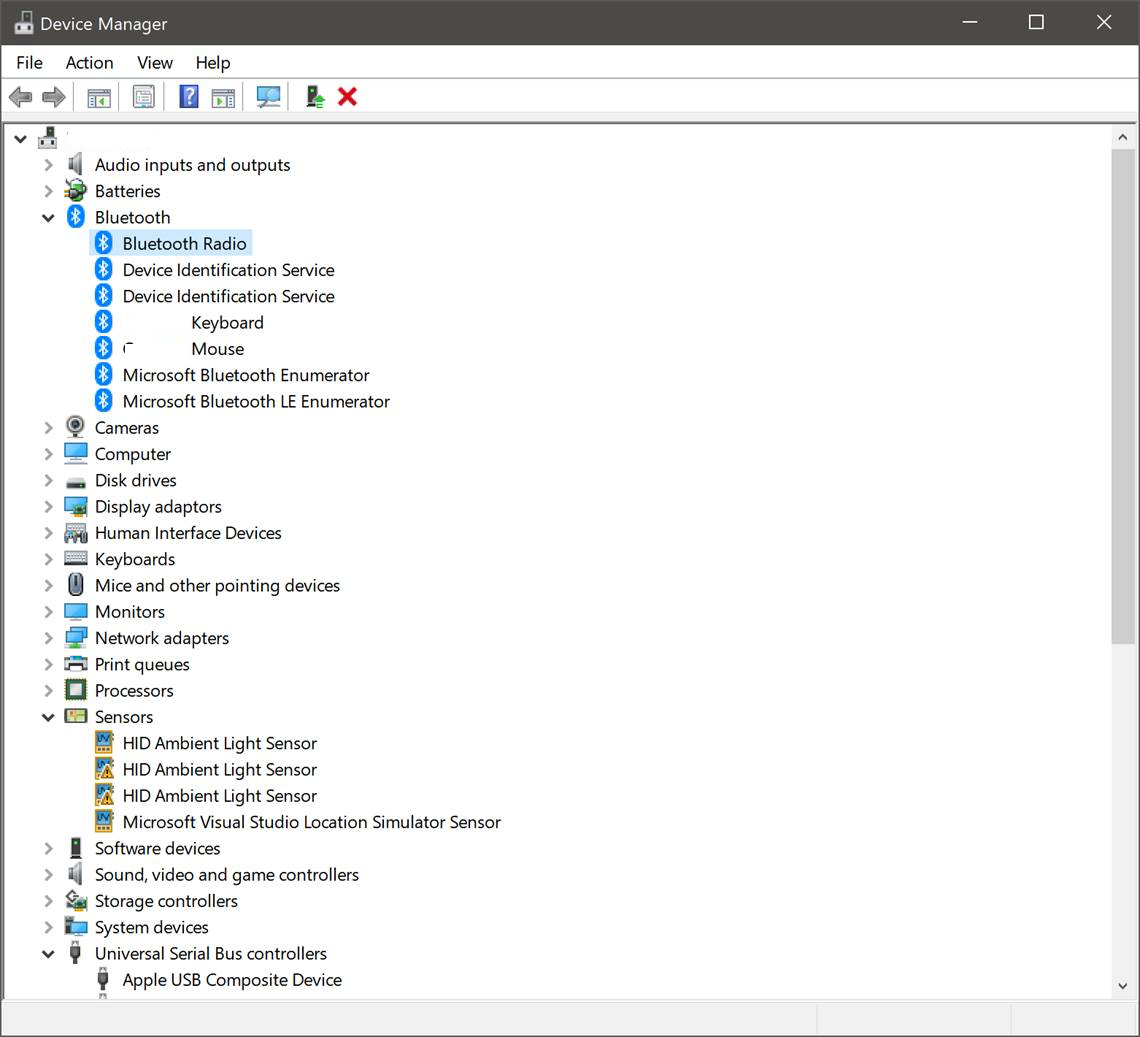Expand Audio inputs and outputs

point(48,165)
